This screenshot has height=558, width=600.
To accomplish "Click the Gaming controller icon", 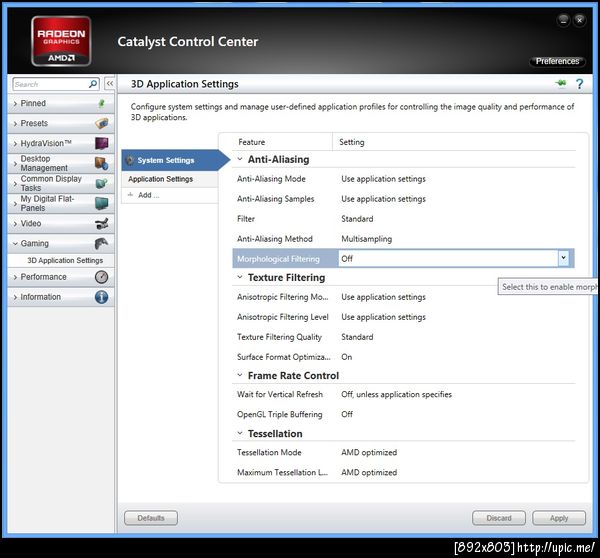I will [101, 243].
